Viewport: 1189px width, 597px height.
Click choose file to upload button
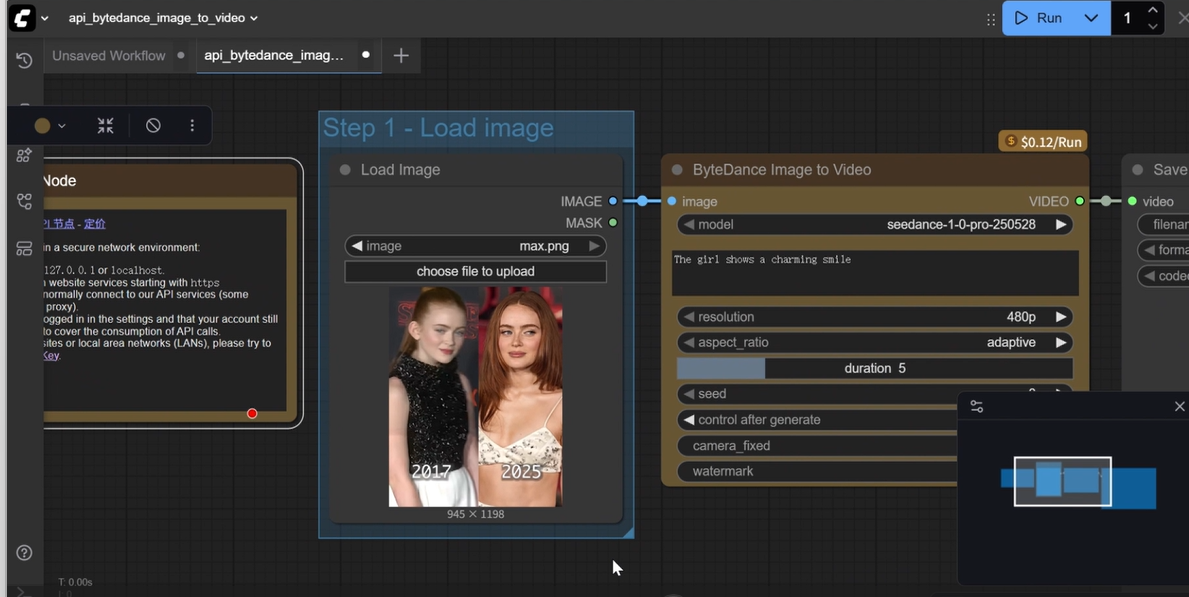[475, 272]
